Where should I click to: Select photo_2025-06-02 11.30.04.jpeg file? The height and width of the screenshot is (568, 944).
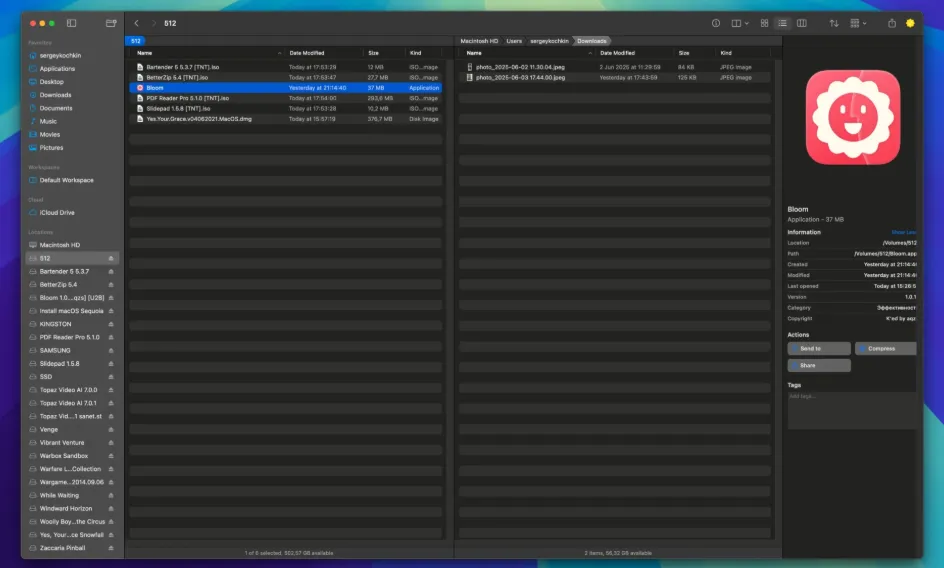click(x=615, y=67)
